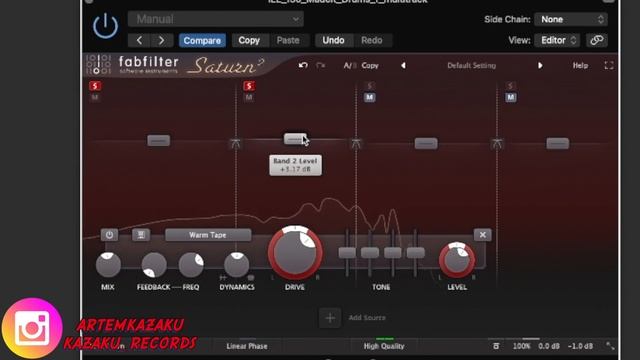
Task: Click the FabFilter Saturn undo arrow icon
Action: point(303,65)
